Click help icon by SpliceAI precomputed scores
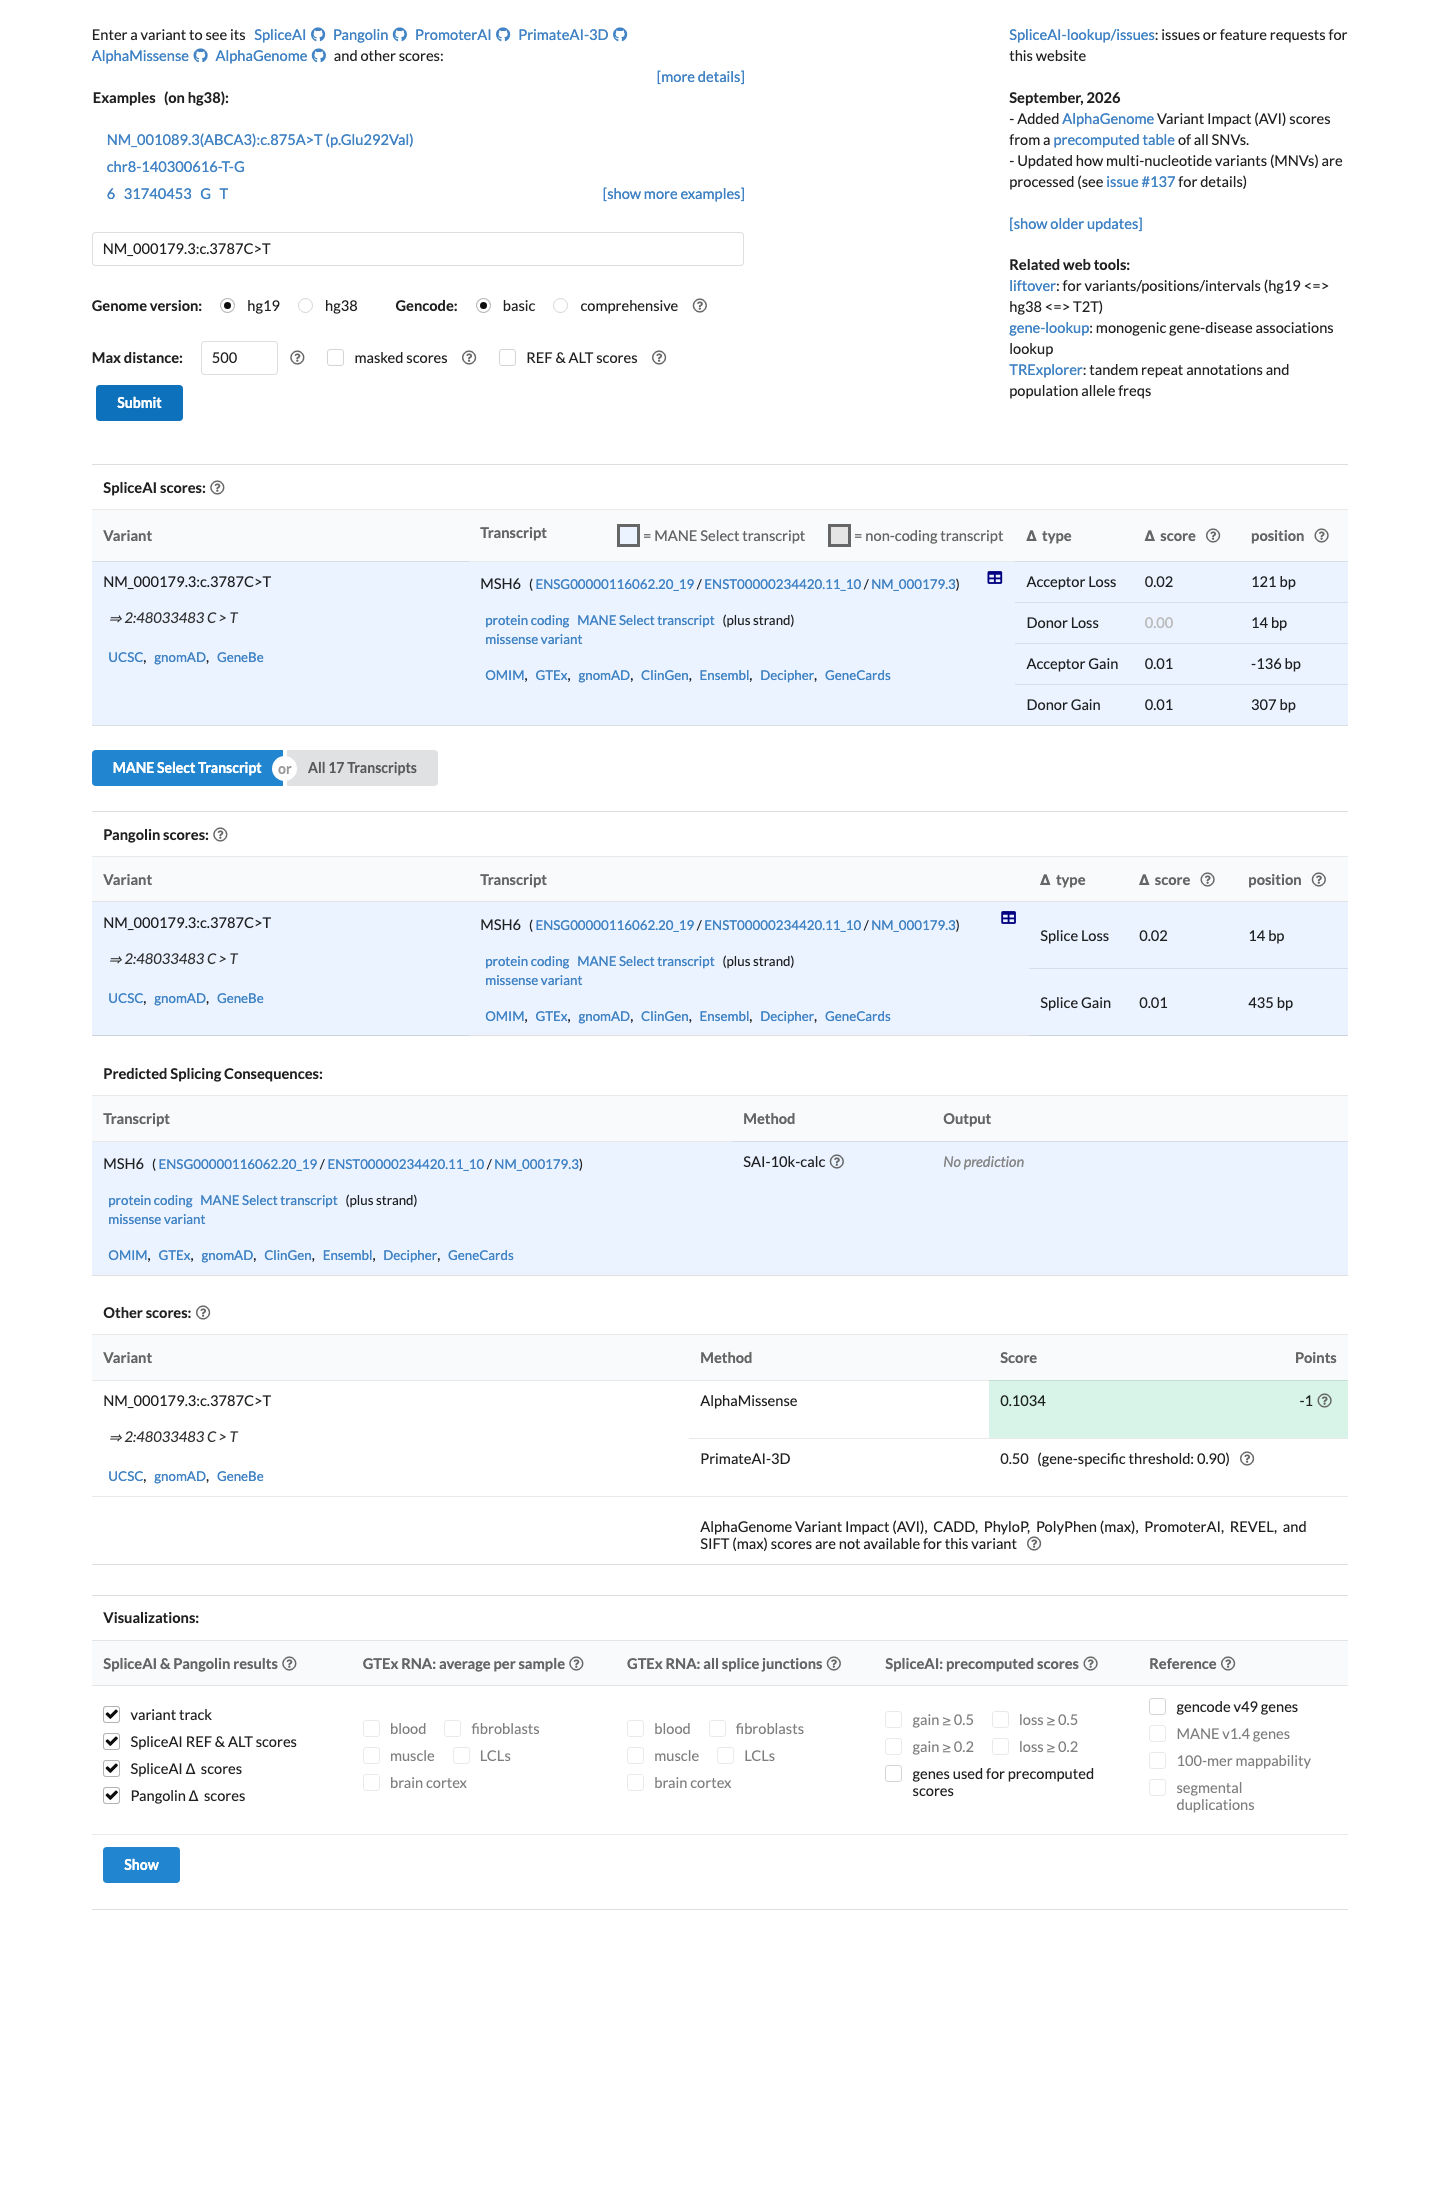 pyautogui.click(x=1091, y=1664)
